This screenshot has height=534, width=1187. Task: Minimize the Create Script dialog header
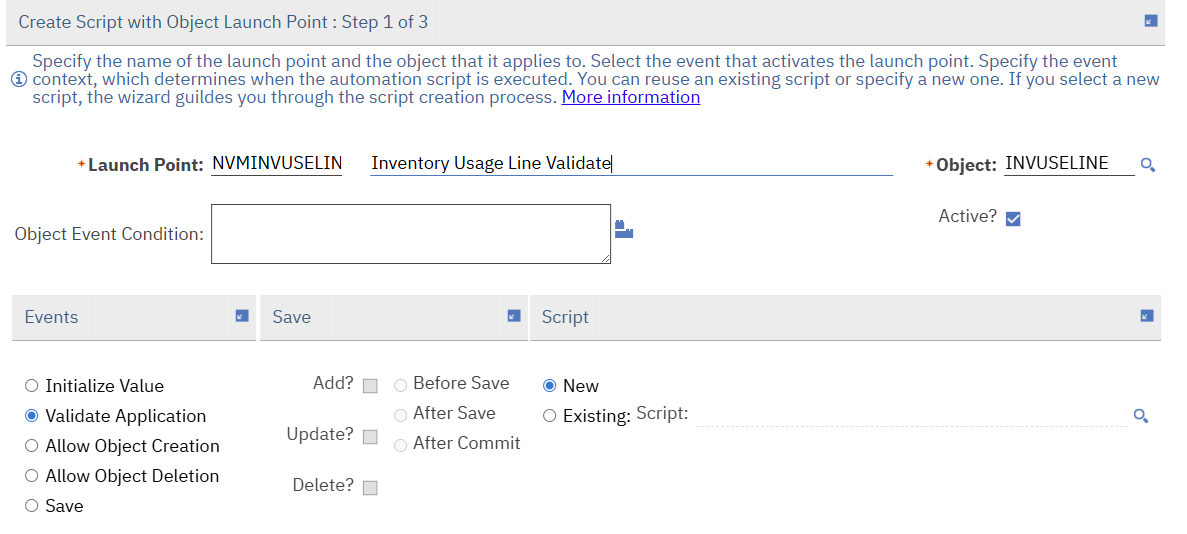coord(1151,21)
